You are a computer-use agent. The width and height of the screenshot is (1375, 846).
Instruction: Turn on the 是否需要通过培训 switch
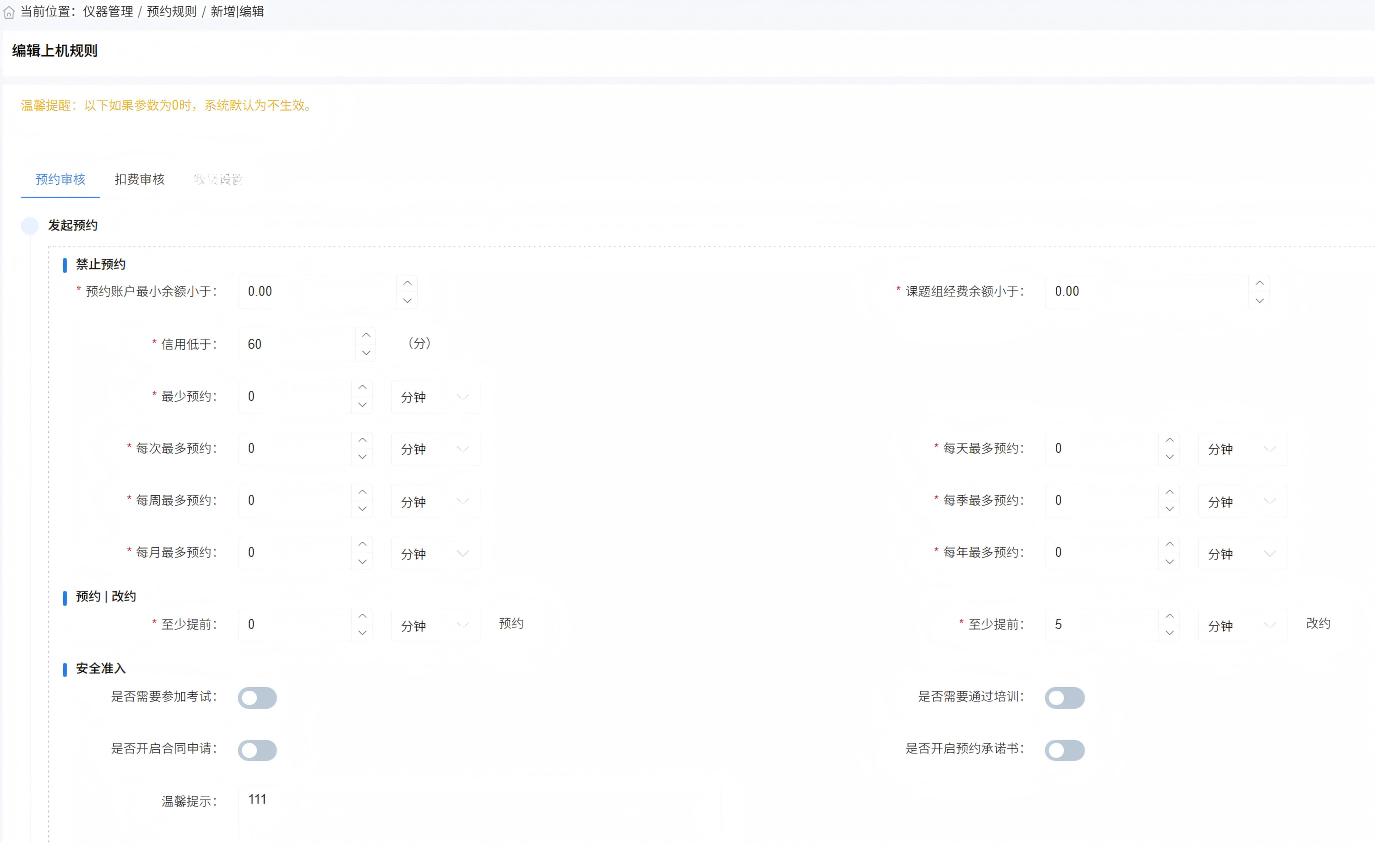[x=1064, y=698]
